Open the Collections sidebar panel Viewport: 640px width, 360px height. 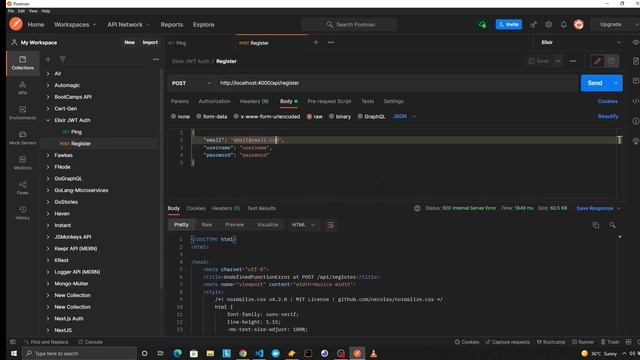[x=22, y=62]
